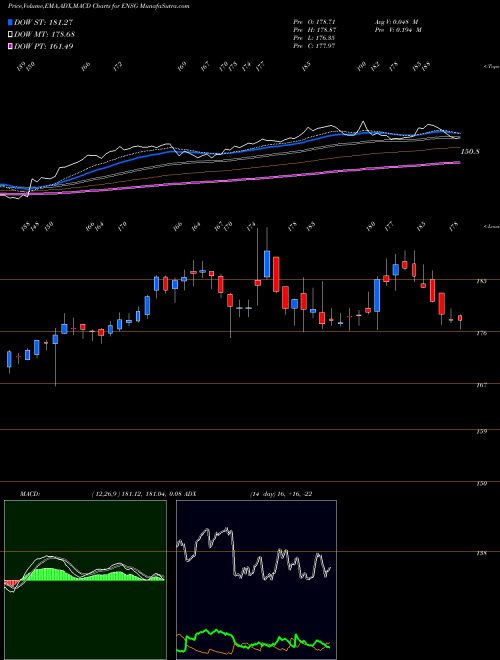500x660 pixels.
Task: Click the 'Avg V: 0.048 M' value
Action: pyautogui.click(x=396, y=21)
